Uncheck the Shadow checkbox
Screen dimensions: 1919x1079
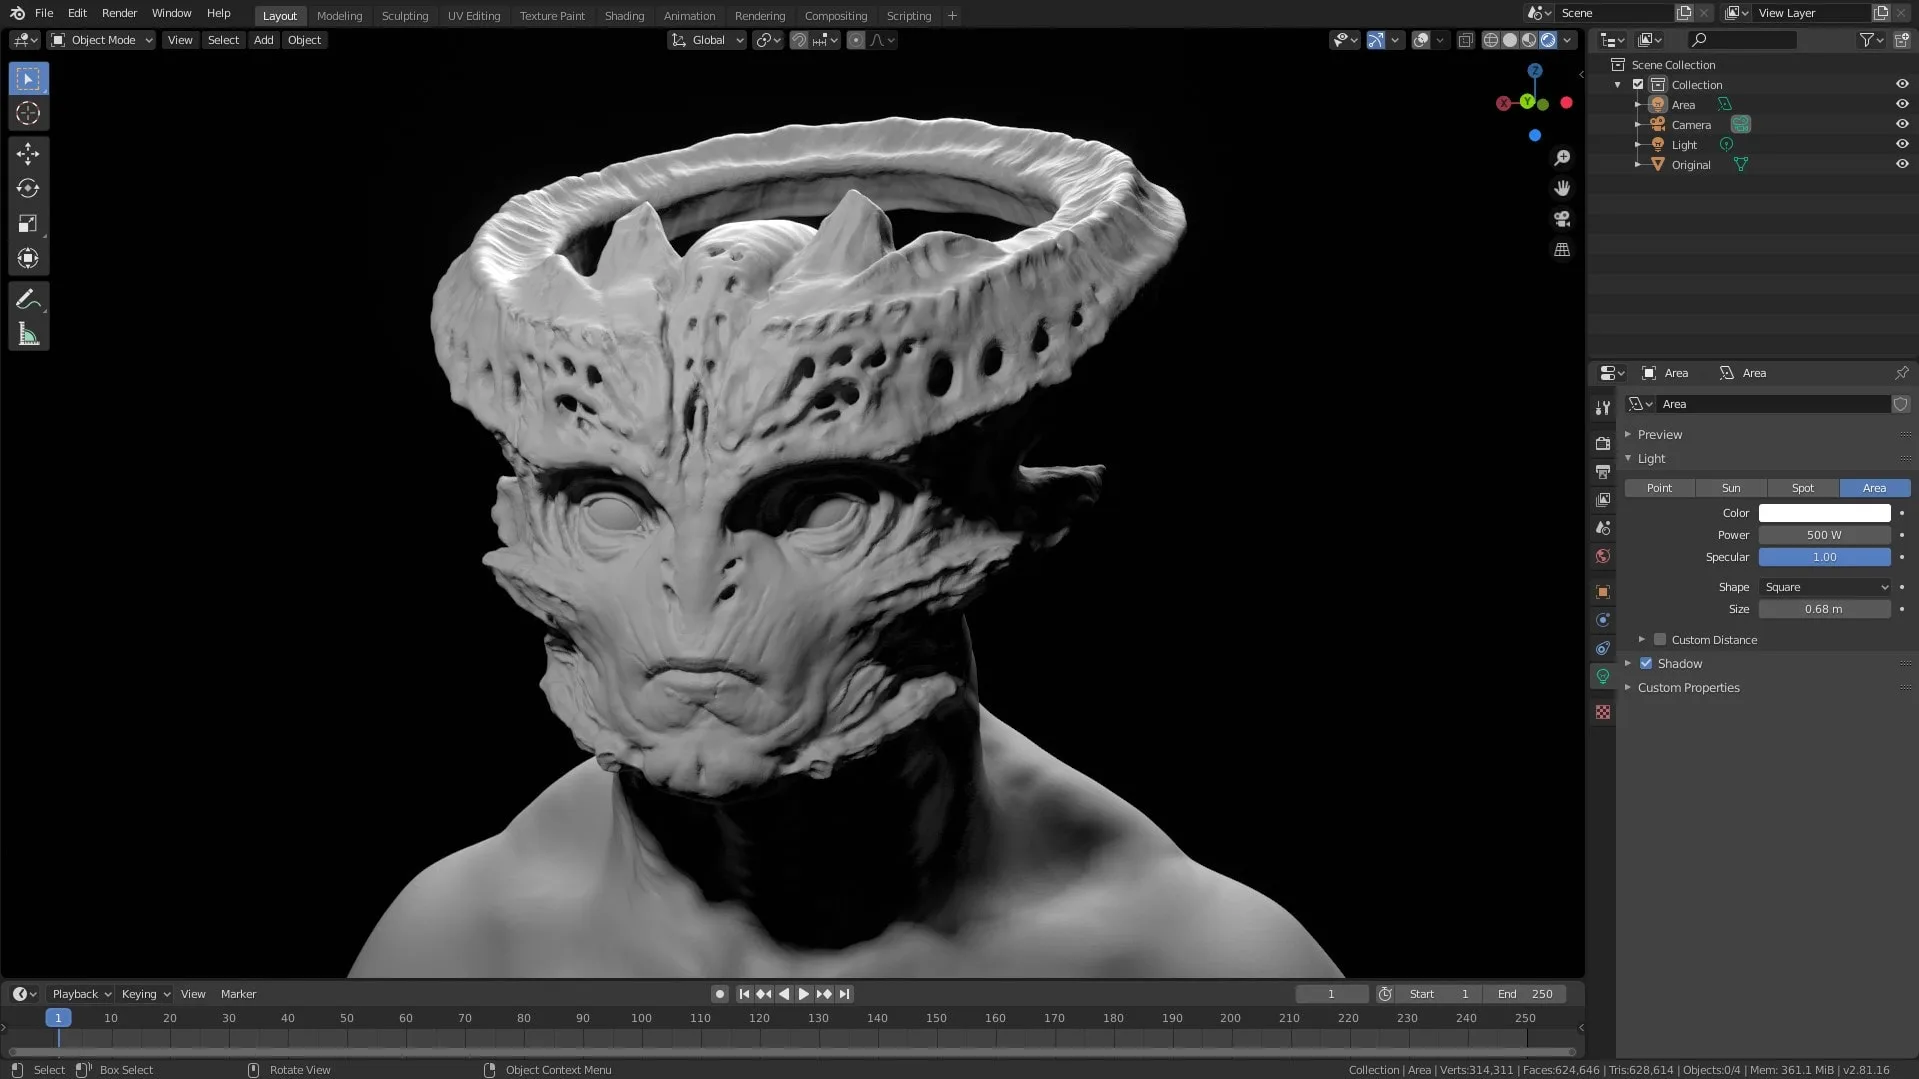point(1646,663)
